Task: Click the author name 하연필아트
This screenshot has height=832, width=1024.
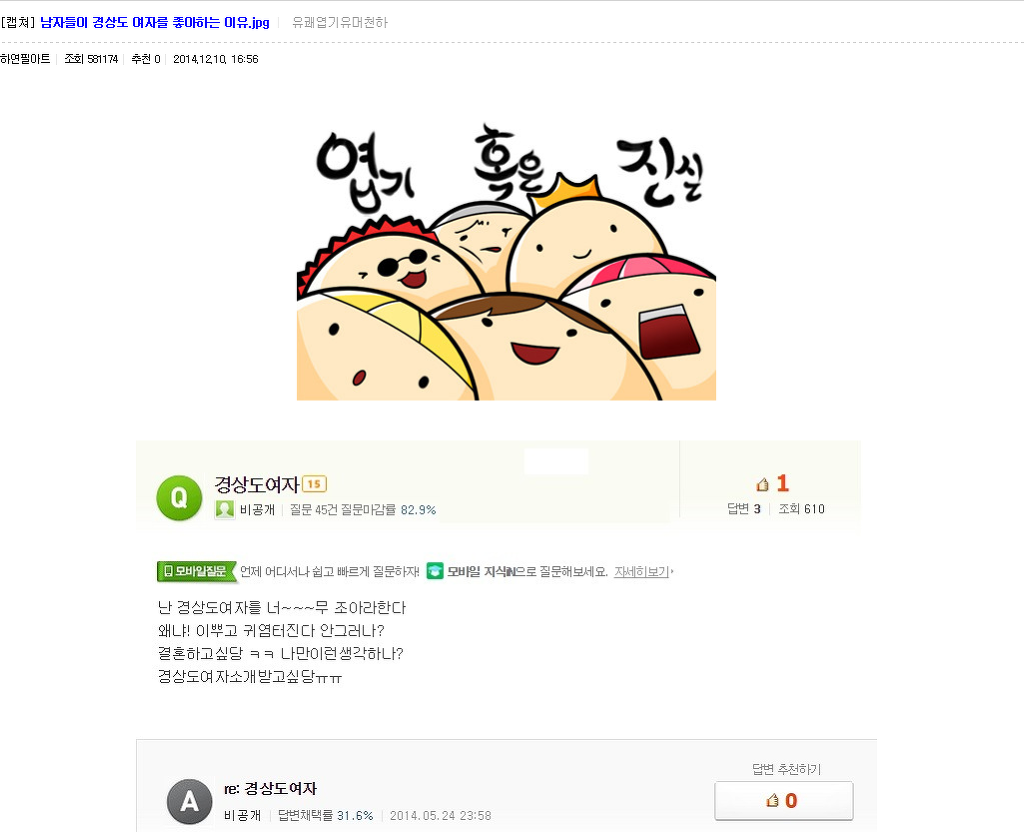Action: 25,59
